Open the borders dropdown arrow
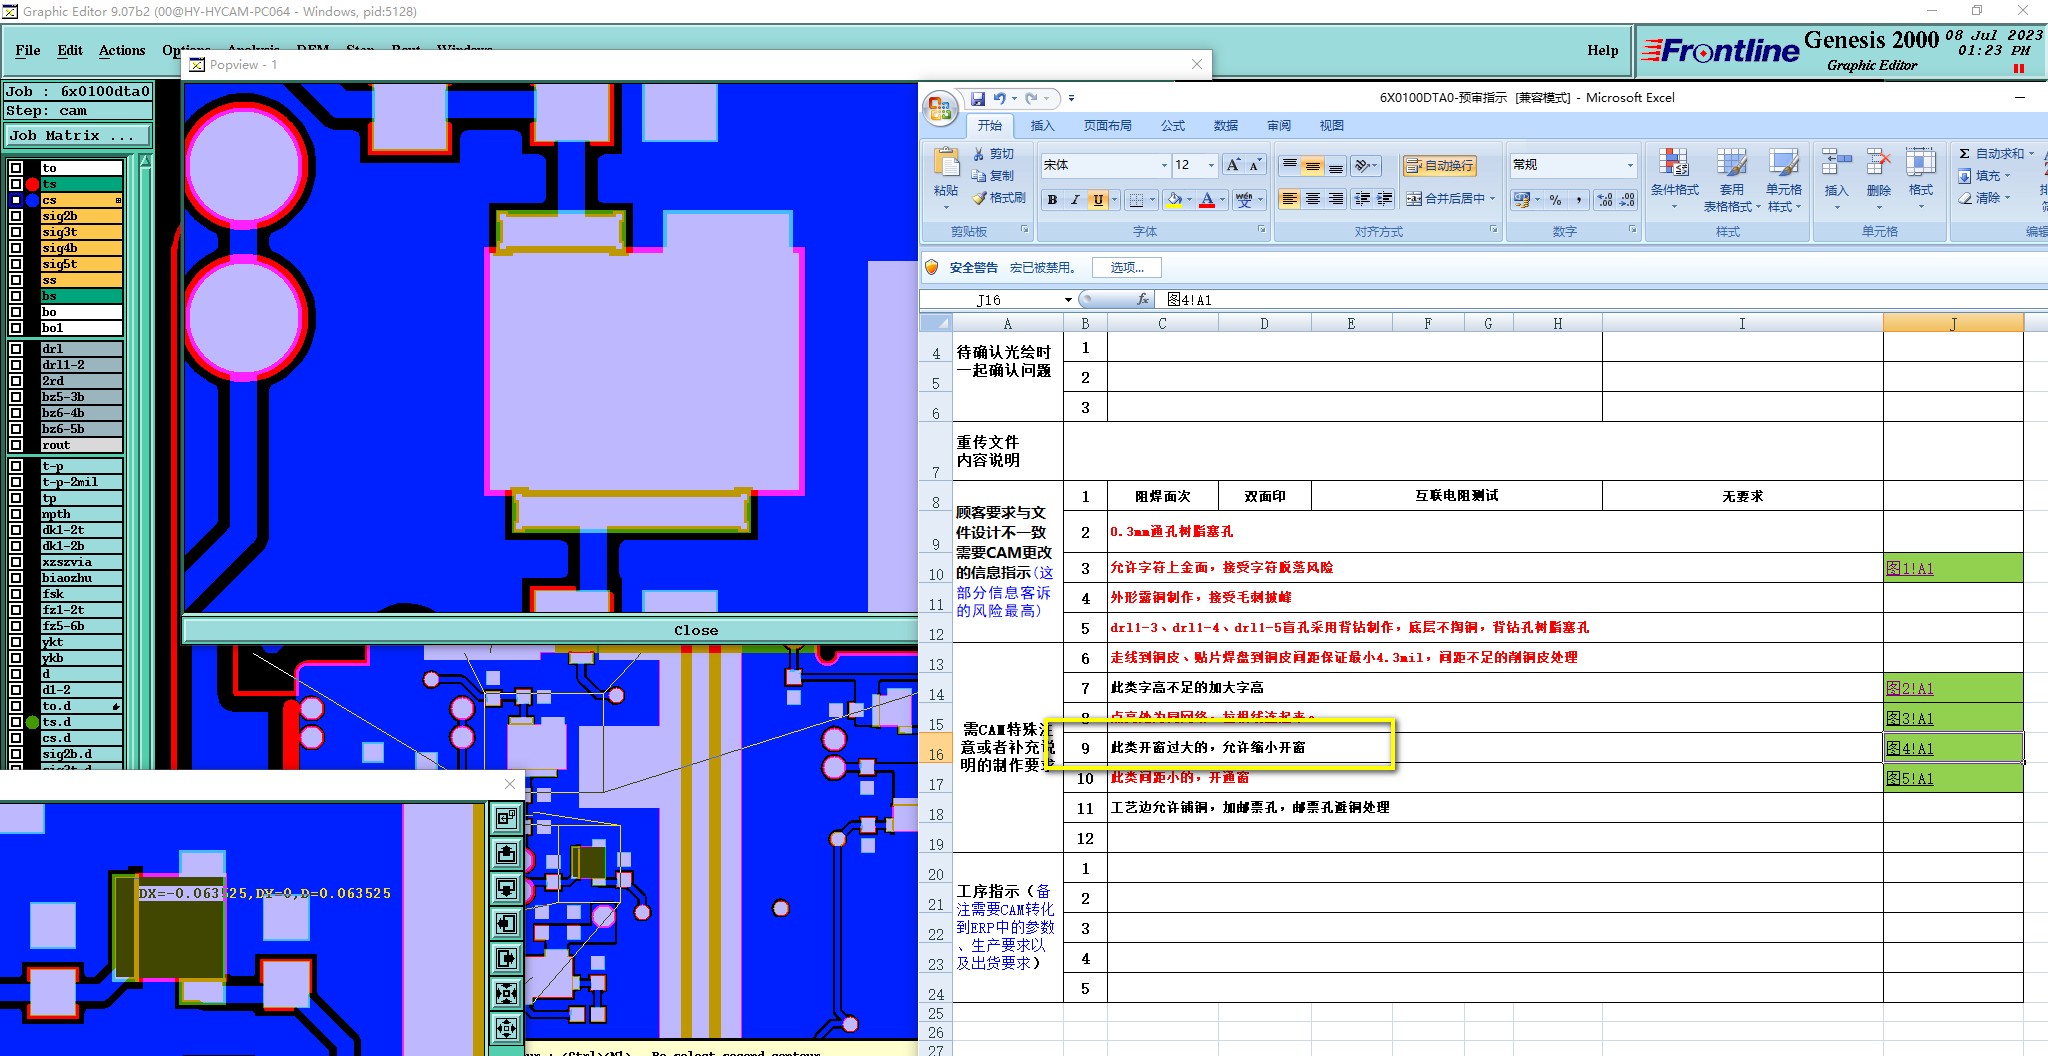Image resolution: width=2048 pixels, height=1056 pixels. click(1151, 200)
